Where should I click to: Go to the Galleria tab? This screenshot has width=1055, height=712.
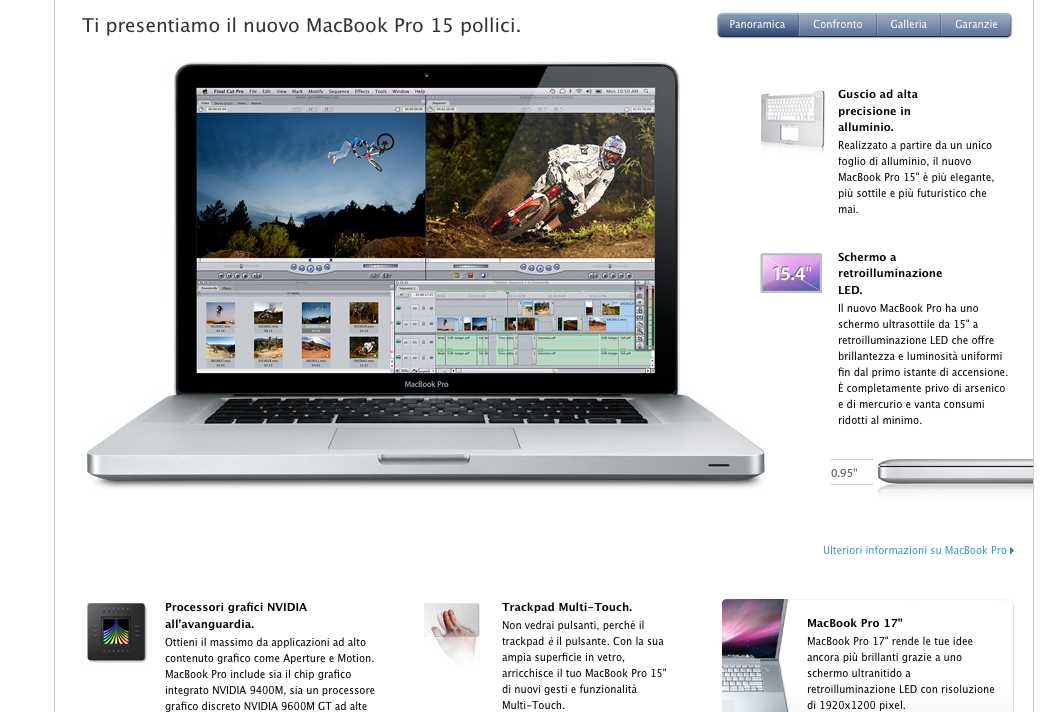[908, 25]
